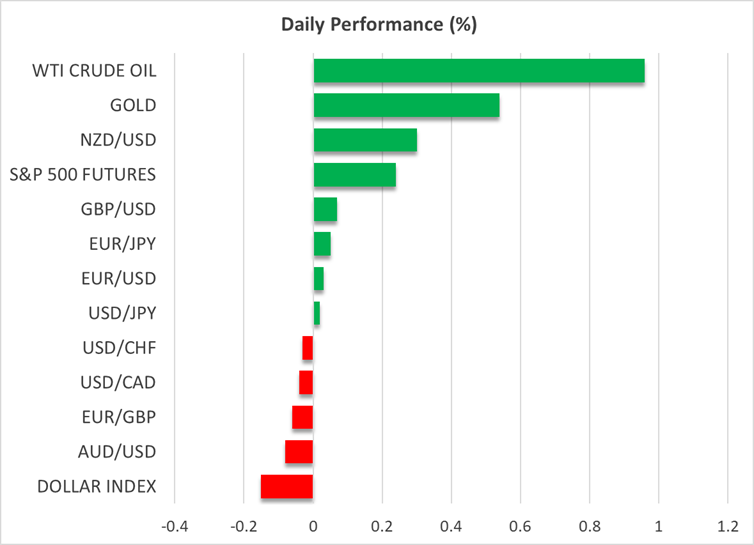Select the WTI Crude Oil green bar
Image resolution: width=754 pixels, height=545 pixels.
click(478, 71)
